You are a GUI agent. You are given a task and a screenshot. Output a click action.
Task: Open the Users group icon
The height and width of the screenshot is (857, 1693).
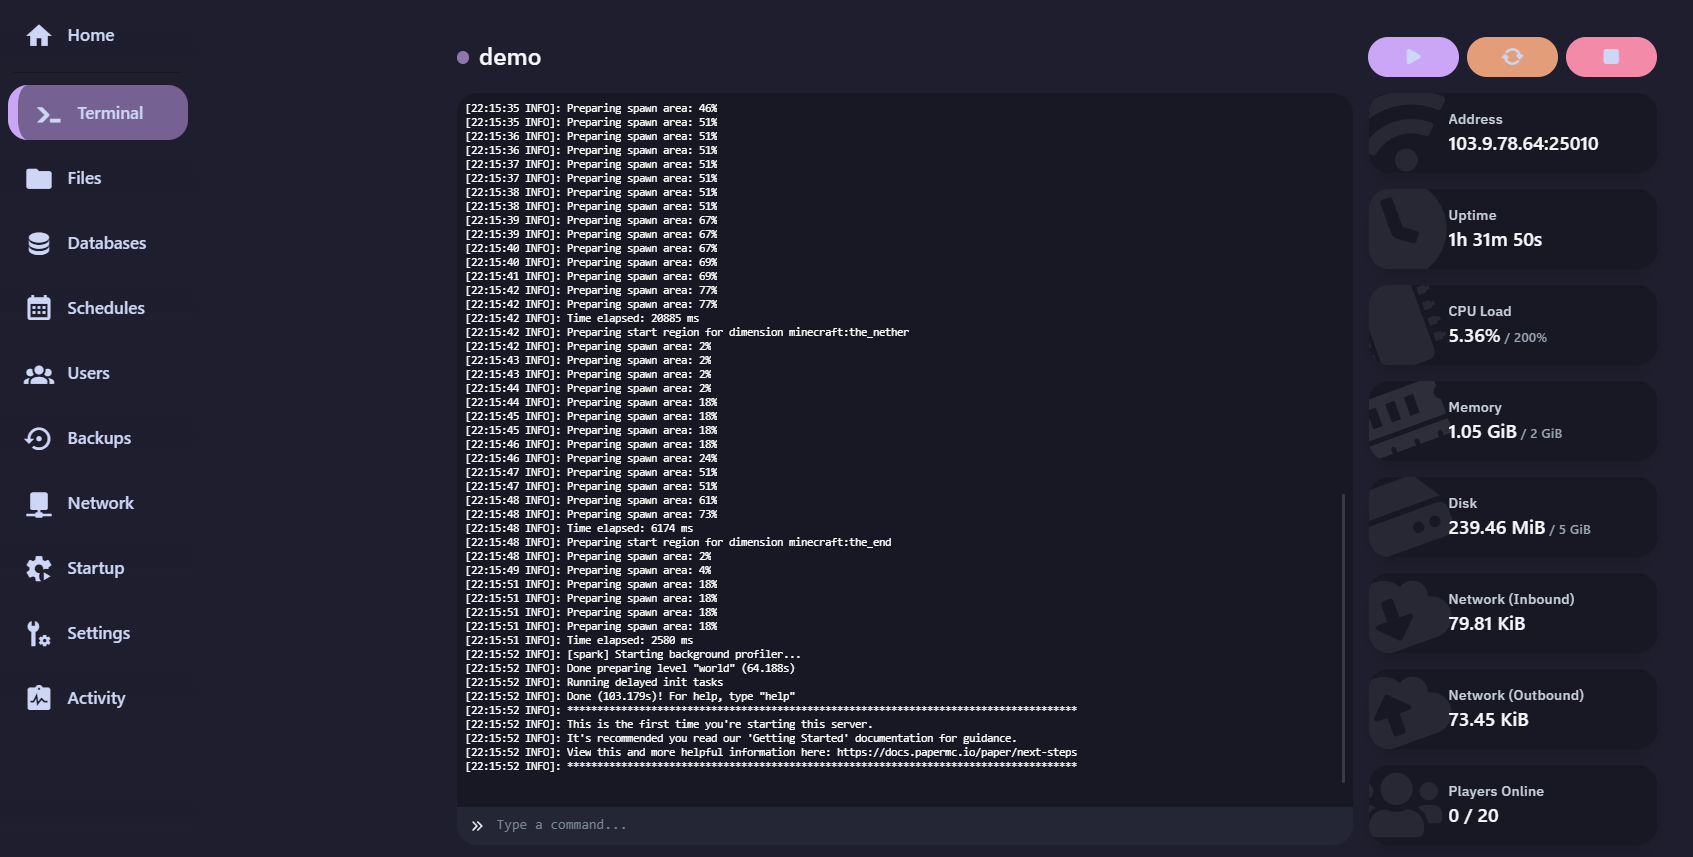(39, 374)
